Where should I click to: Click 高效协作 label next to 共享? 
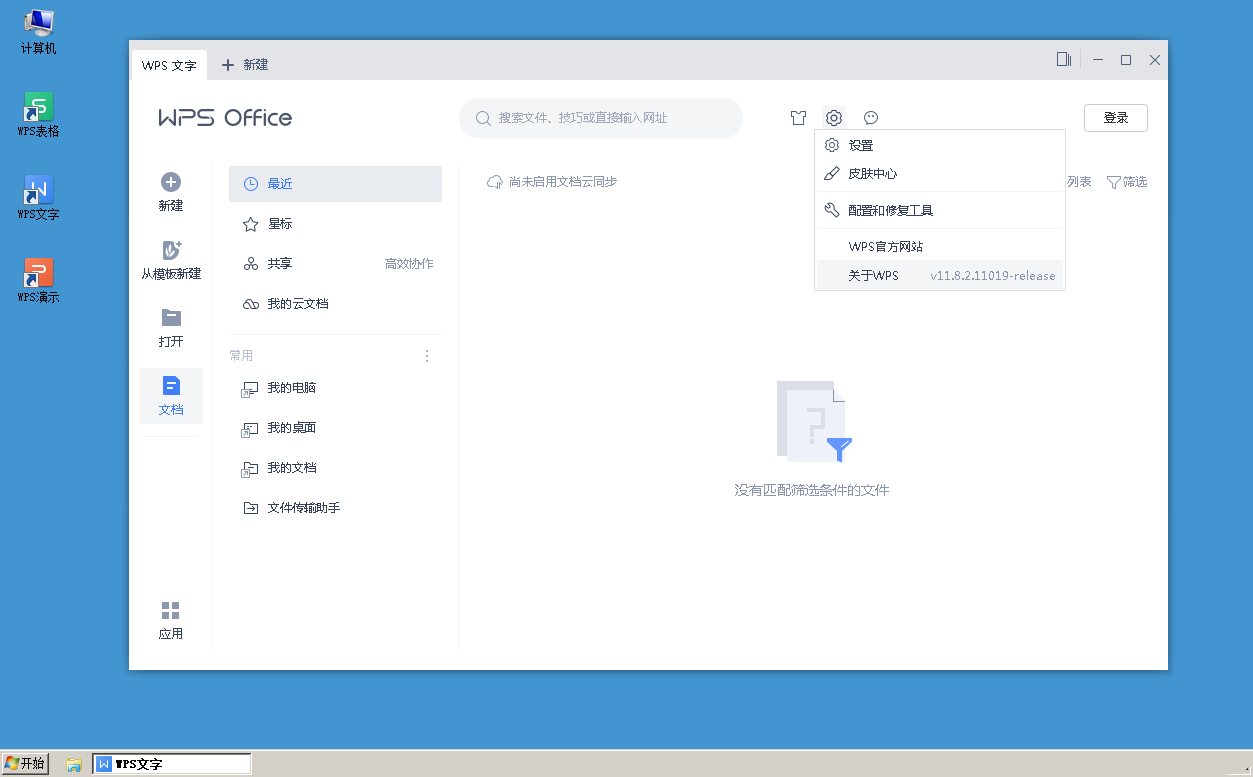click(409, 264)
